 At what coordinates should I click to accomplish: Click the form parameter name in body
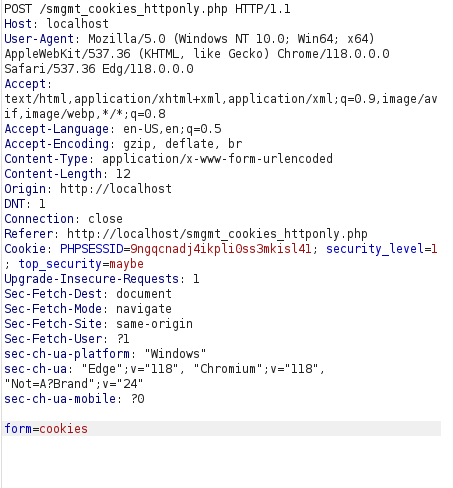[18, 429]
